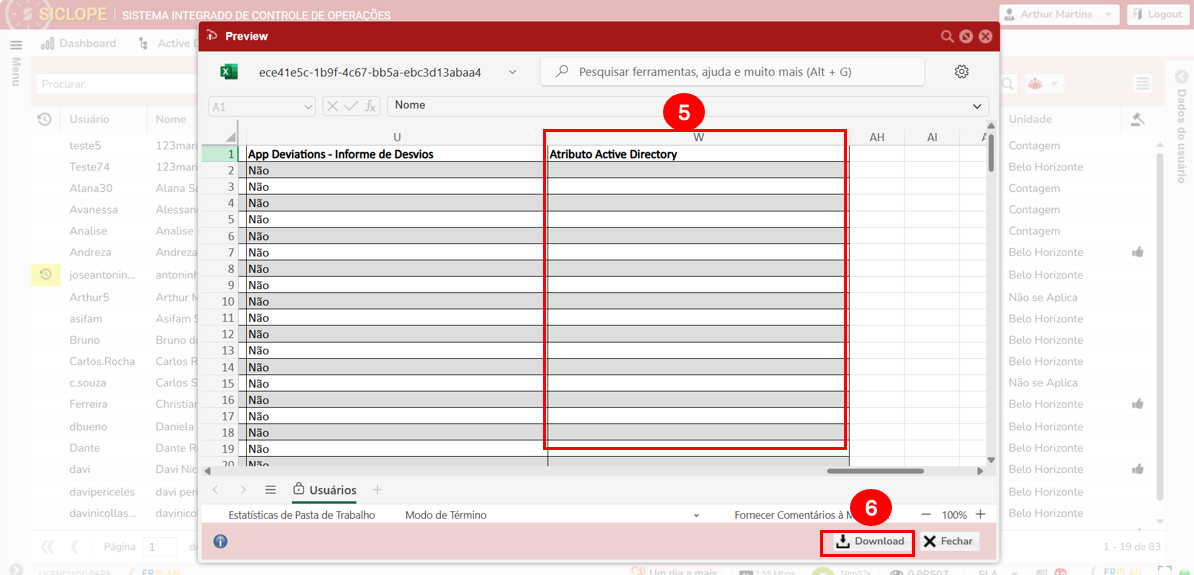Click the select-all corner of the grid
This screenshot has width=1194, height=575.
[230, 137]
